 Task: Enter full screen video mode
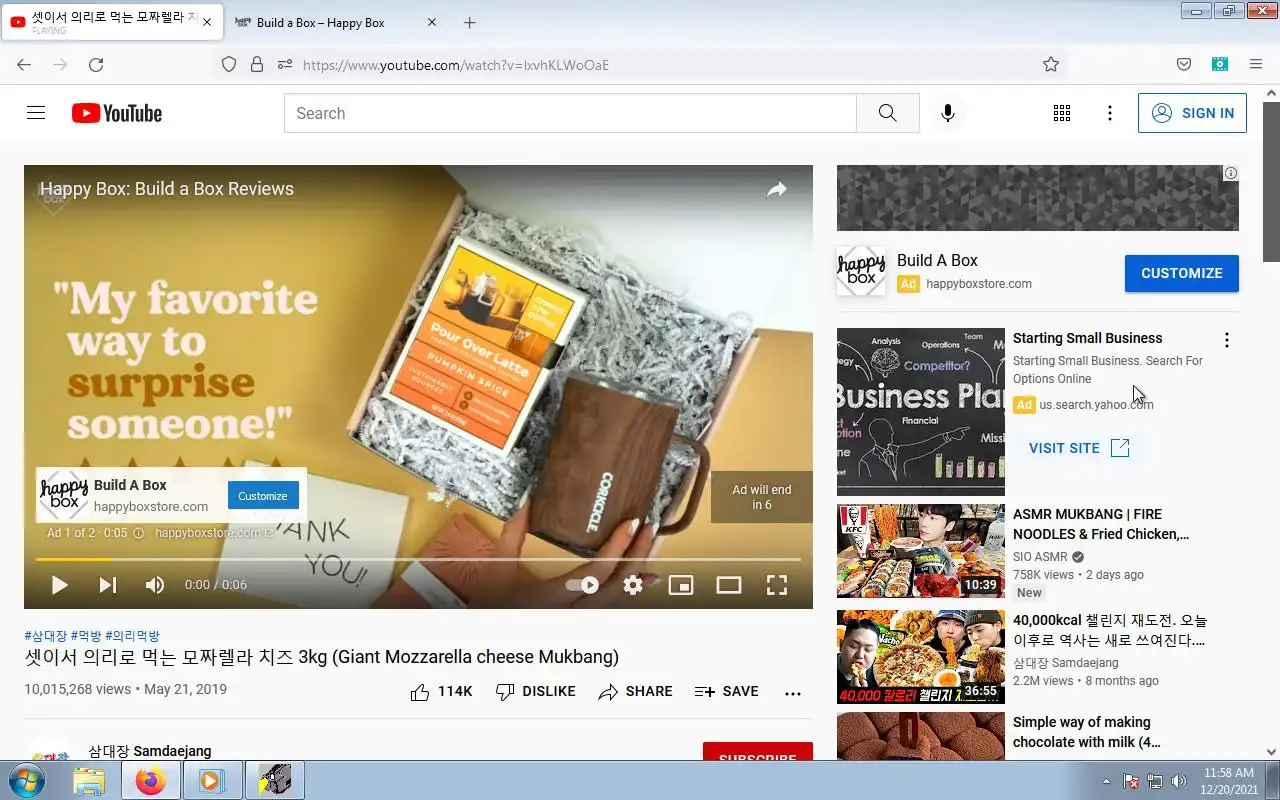777,585
